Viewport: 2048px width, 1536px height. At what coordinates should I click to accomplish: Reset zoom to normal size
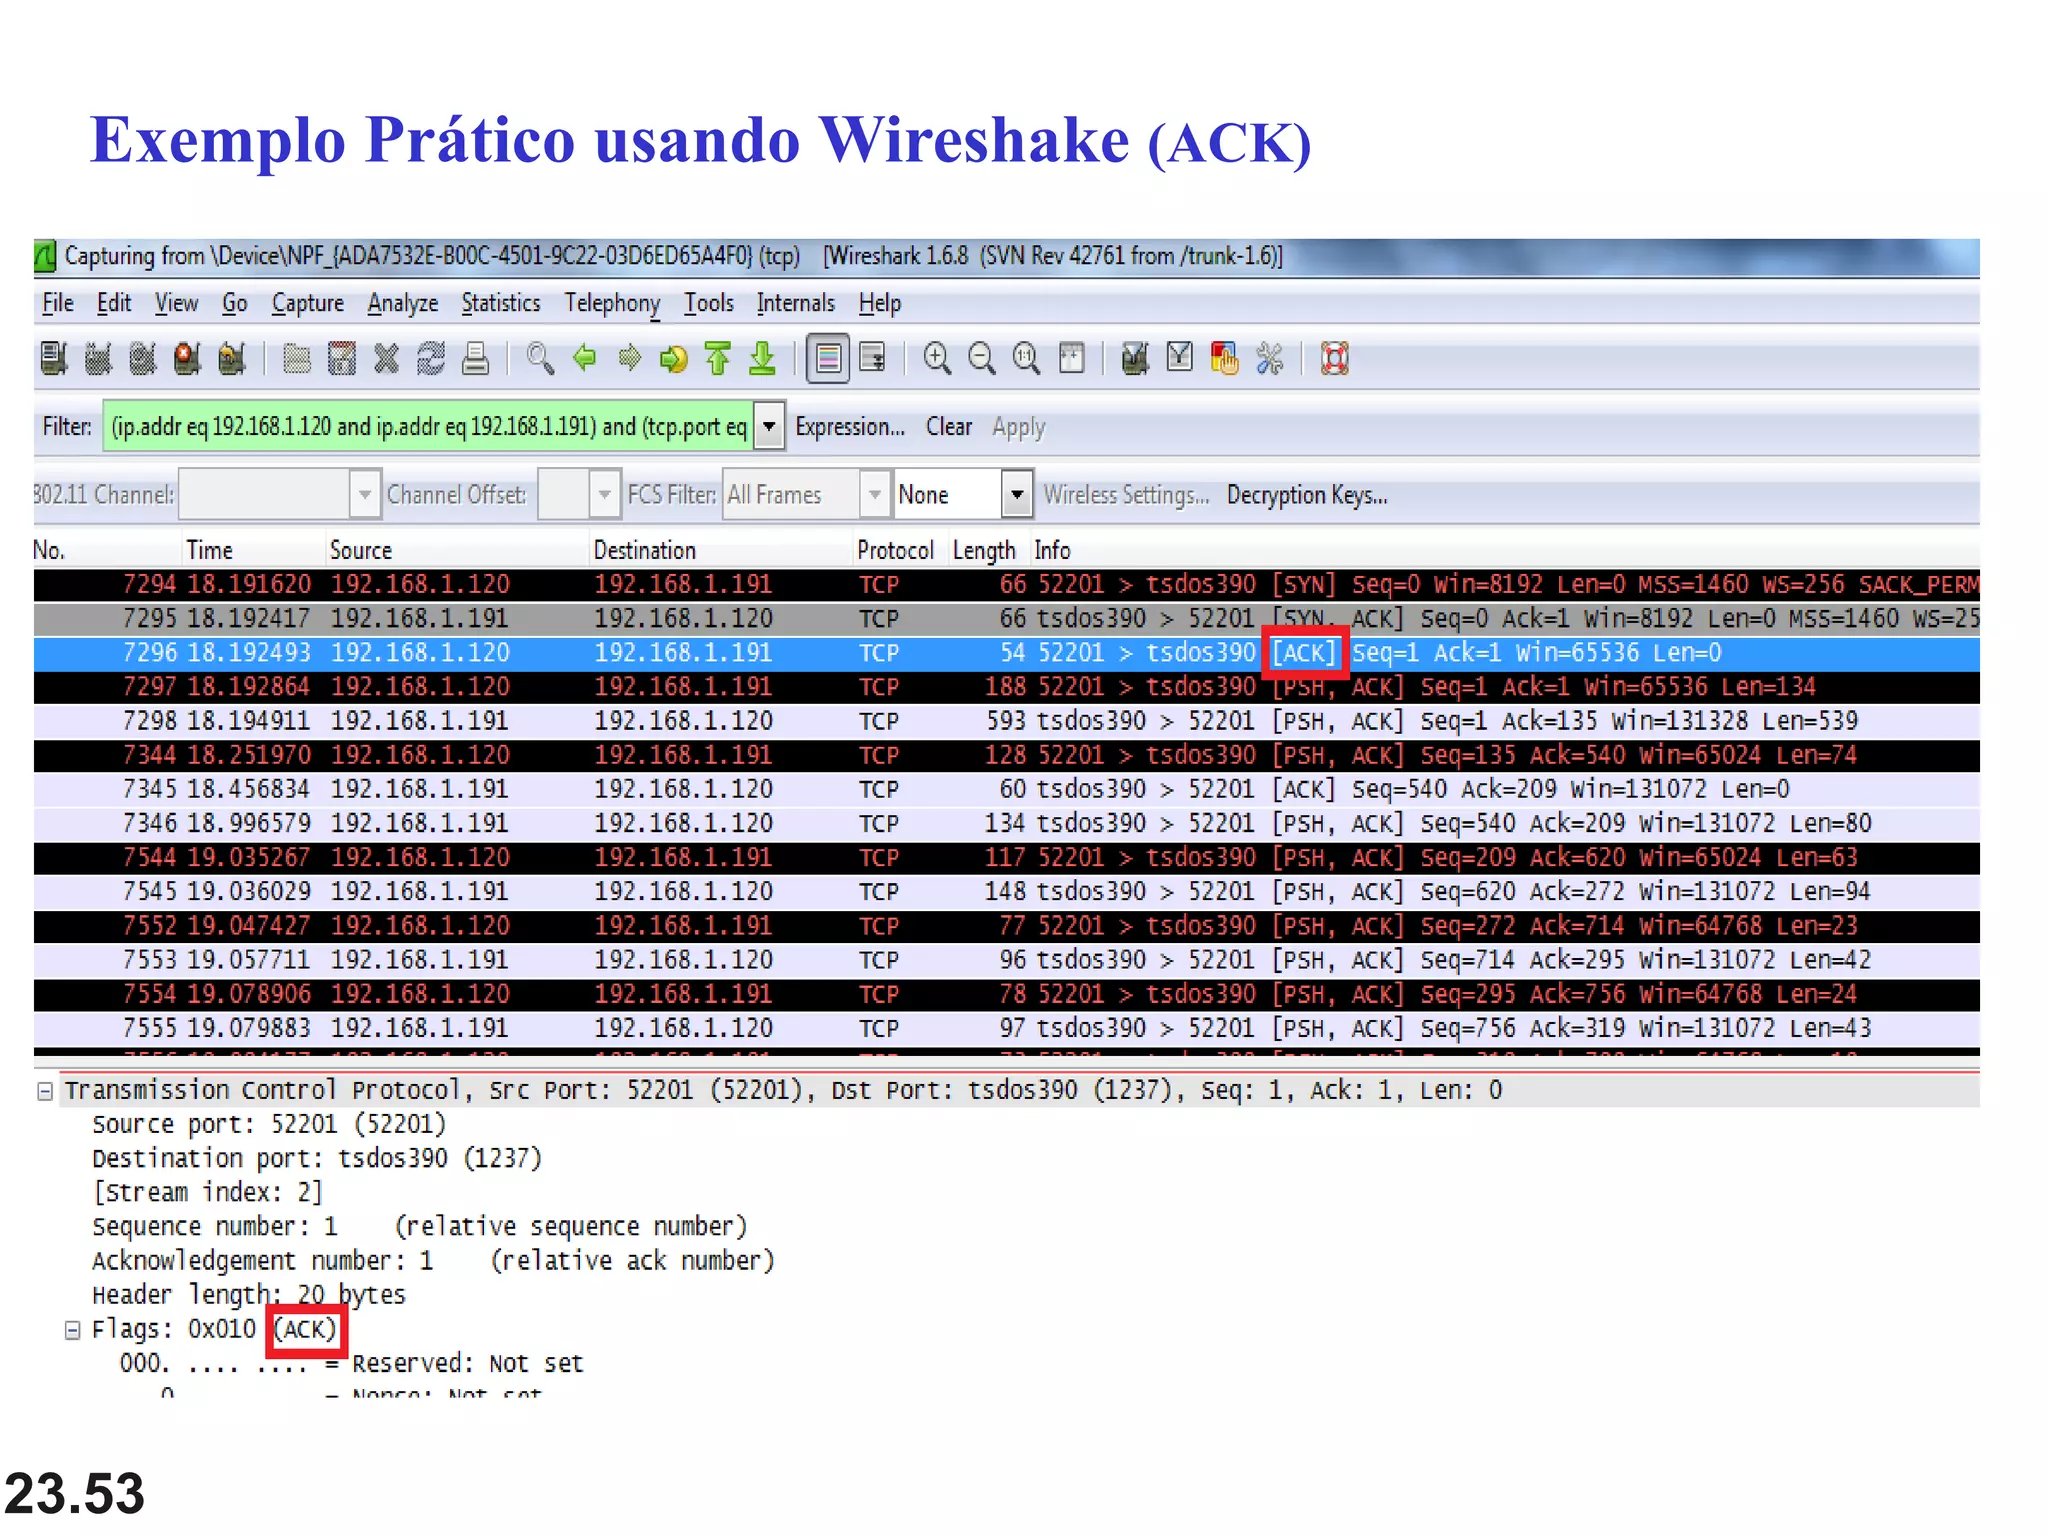(1026, 358)
